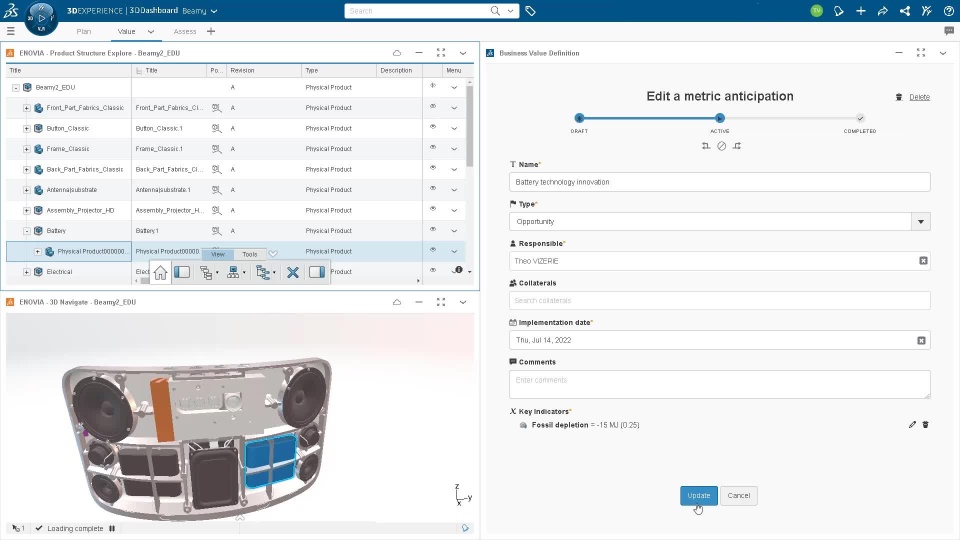The height and width of the screenshot is (540, 960).
Task: Click the add plus icon in top bar
Action: pyautogui.click(x=861, y=11)
